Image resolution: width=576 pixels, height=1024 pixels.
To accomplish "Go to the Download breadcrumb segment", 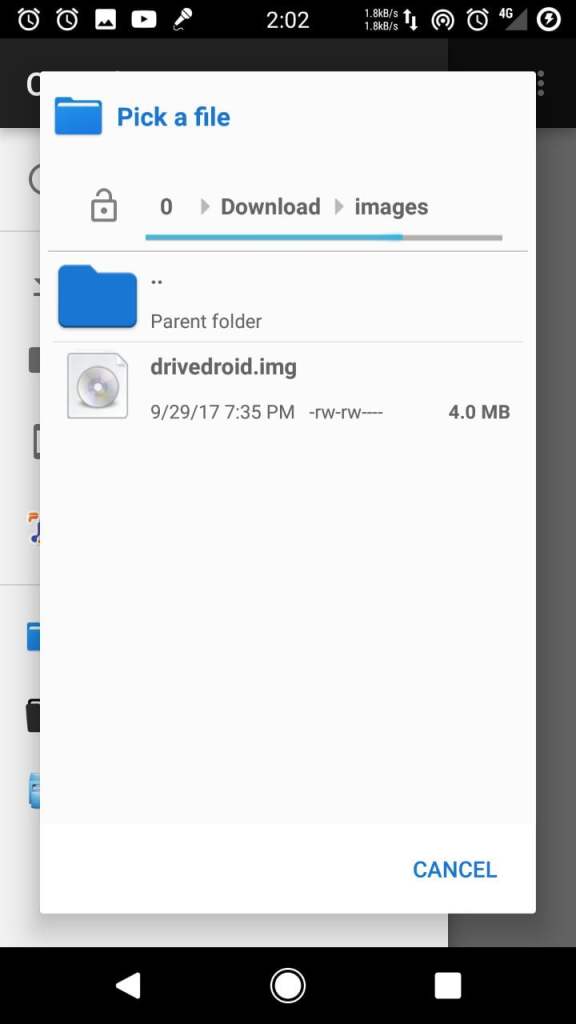I will click(270, 207).
